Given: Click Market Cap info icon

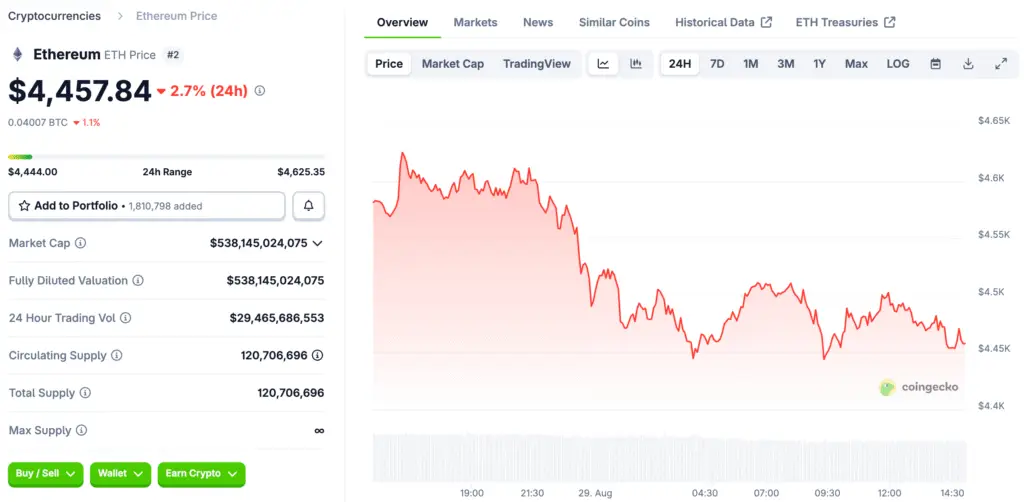Looking at the screenshot, I should 81,243.
